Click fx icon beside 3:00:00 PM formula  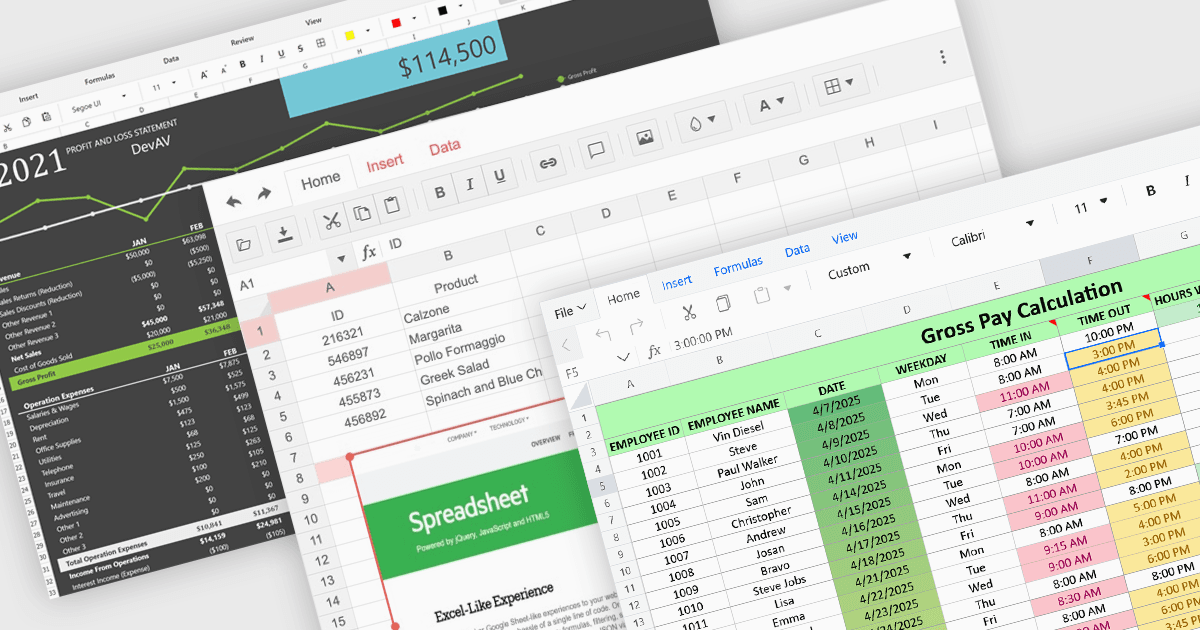click(x=654, y=351)
